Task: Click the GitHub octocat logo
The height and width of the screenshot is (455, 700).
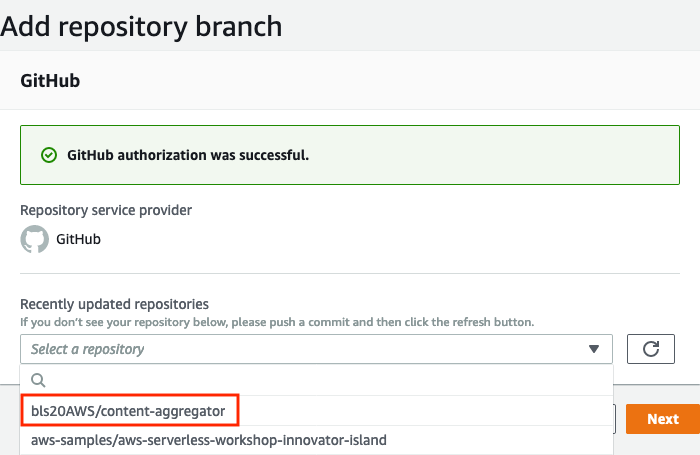Action: [x=34, y=239]
